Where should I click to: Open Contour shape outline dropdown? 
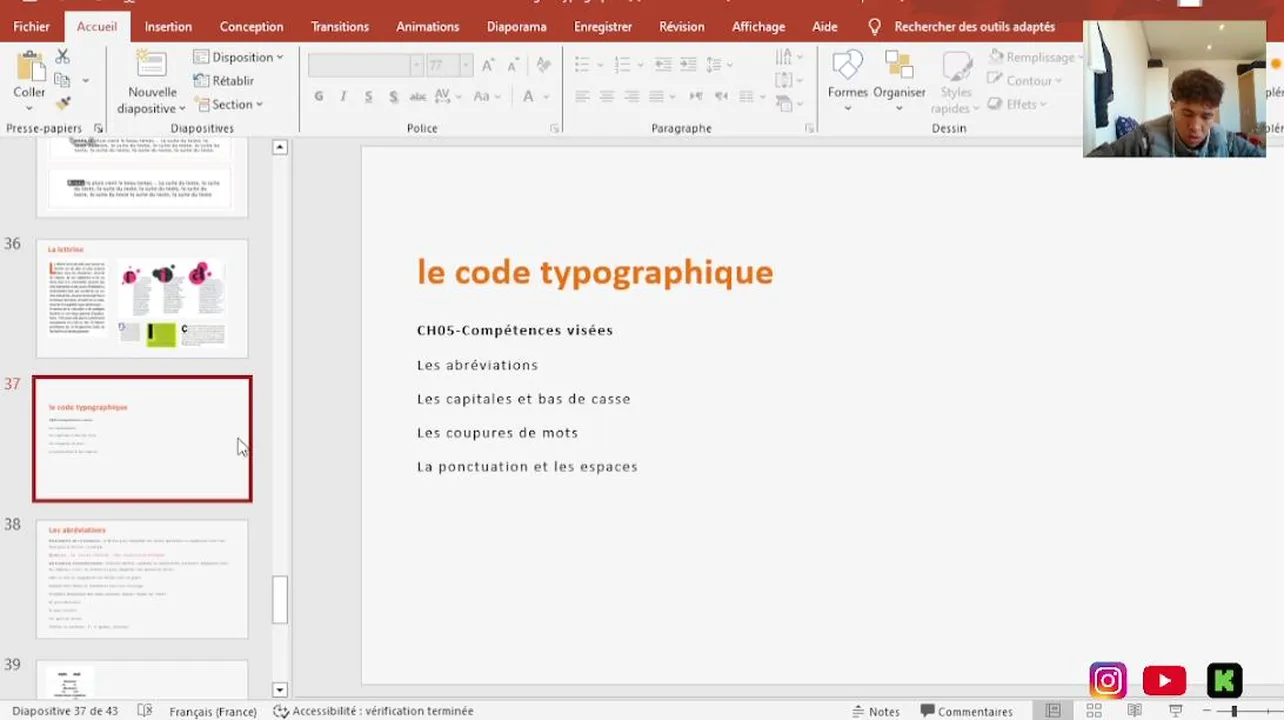1024,80
